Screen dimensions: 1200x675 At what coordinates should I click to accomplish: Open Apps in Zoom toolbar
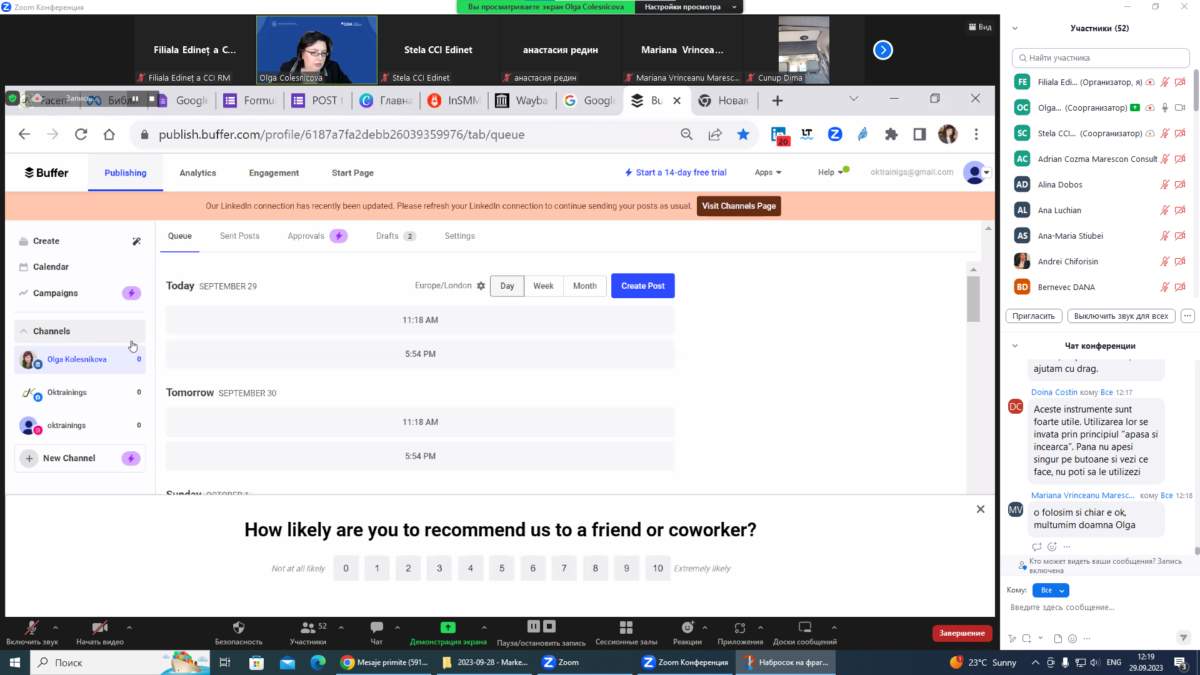click(740, 631)
